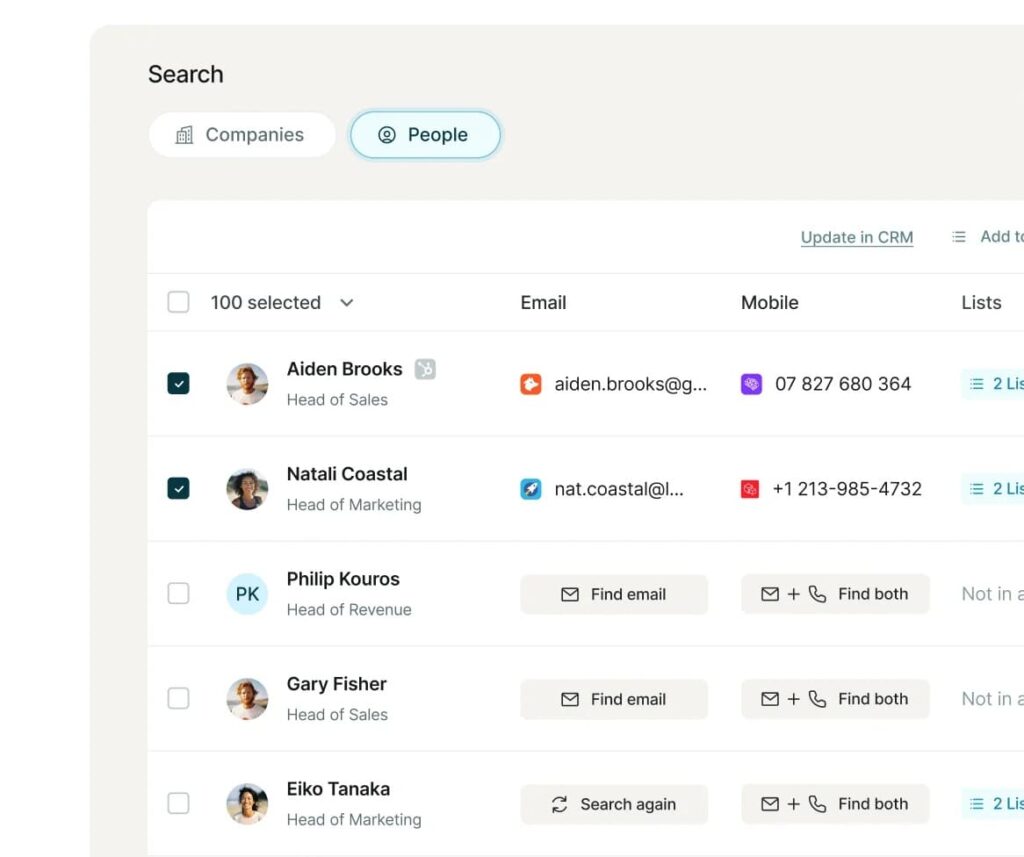Click the Update in CRM link
Viewport: 1024px width, 857px height.
pos(857,237)
